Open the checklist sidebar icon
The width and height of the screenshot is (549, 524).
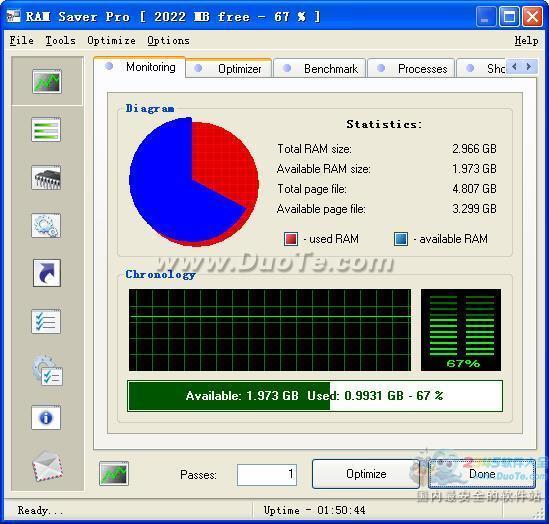coord(46,321)
